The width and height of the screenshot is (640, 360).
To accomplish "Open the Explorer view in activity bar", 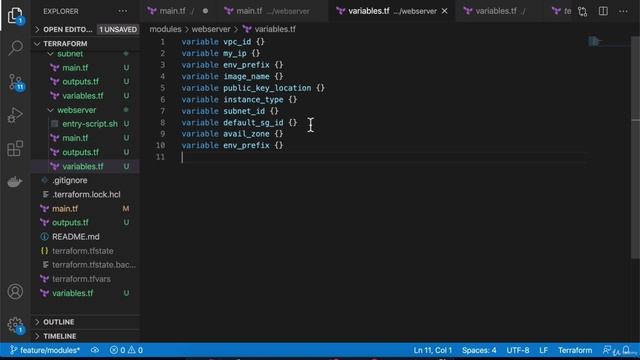I will [15, 16].
